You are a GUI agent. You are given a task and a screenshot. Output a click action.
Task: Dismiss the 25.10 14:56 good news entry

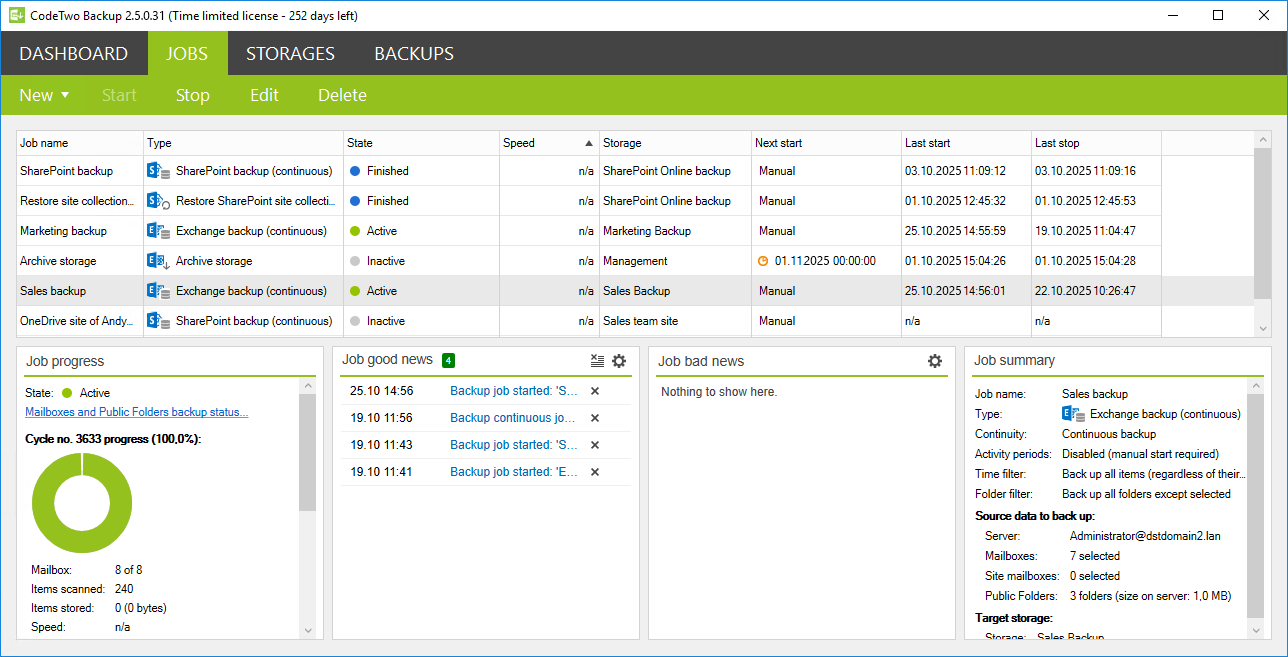595,391
